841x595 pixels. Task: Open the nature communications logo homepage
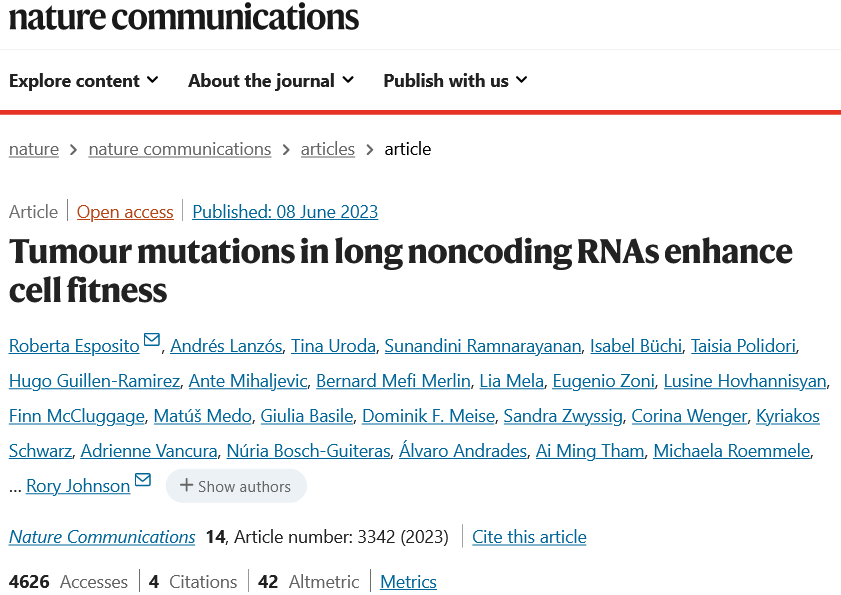(x=183, y=17)
